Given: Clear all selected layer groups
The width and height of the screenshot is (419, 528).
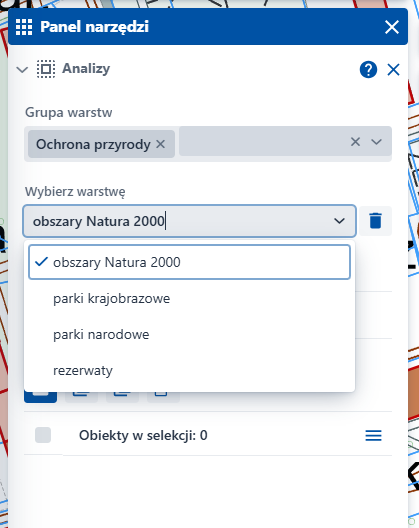Looking at the screenshot, I should (355, 142).
